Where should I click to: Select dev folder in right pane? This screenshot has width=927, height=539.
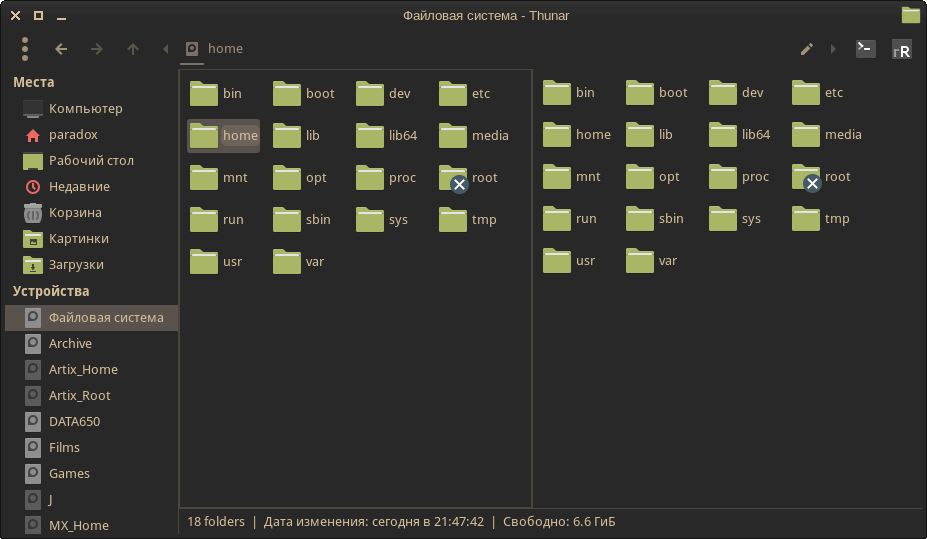pos(735,92)
